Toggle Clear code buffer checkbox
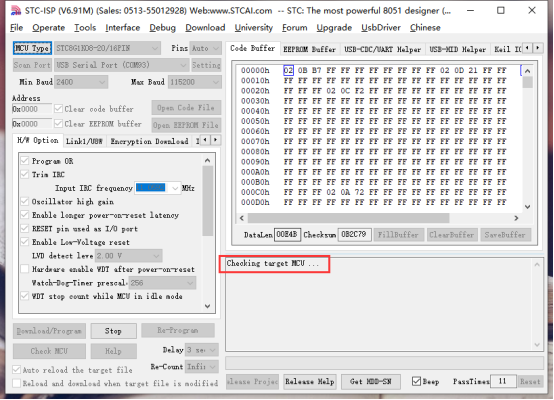This screenshot has width=554, height=400. tap(59, 109)
